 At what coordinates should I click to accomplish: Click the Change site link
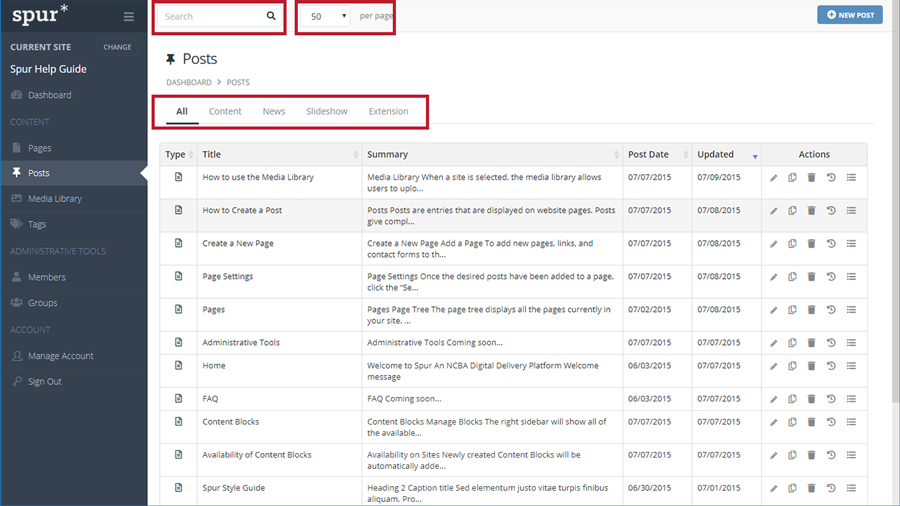(x=117, y=47)
